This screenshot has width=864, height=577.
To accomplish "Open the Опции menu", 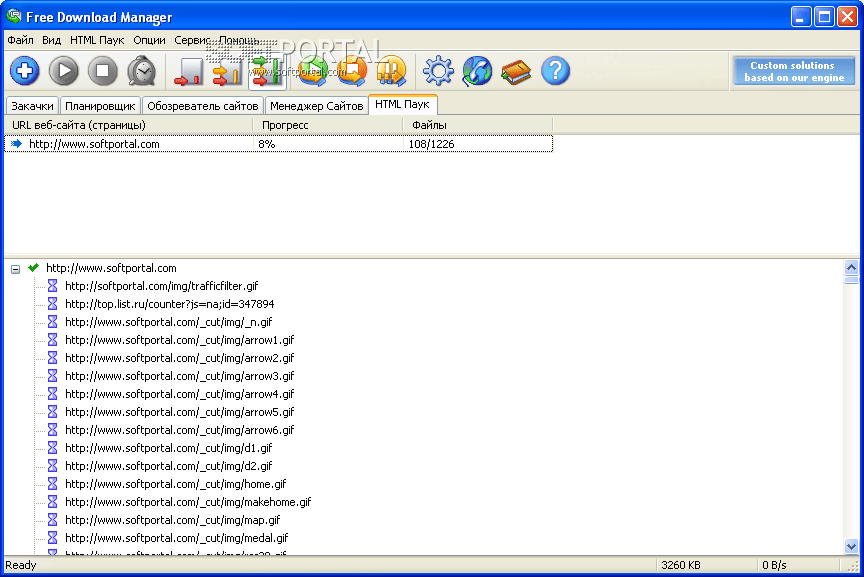I will click(x=149, y=40).
